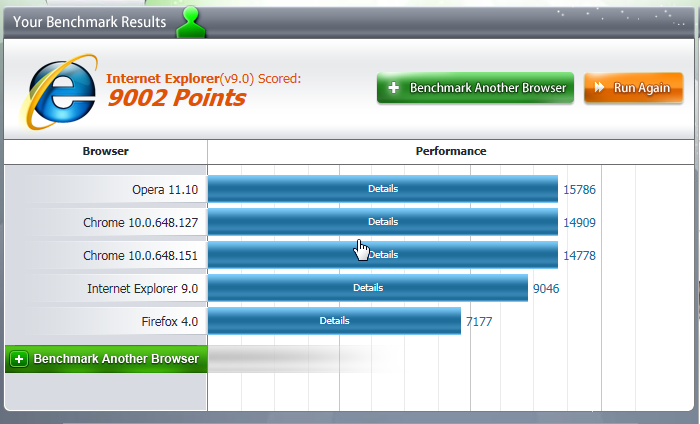The image size is (700, 424).
Task: Click the 7177 score value
Action: coord(479,322)
